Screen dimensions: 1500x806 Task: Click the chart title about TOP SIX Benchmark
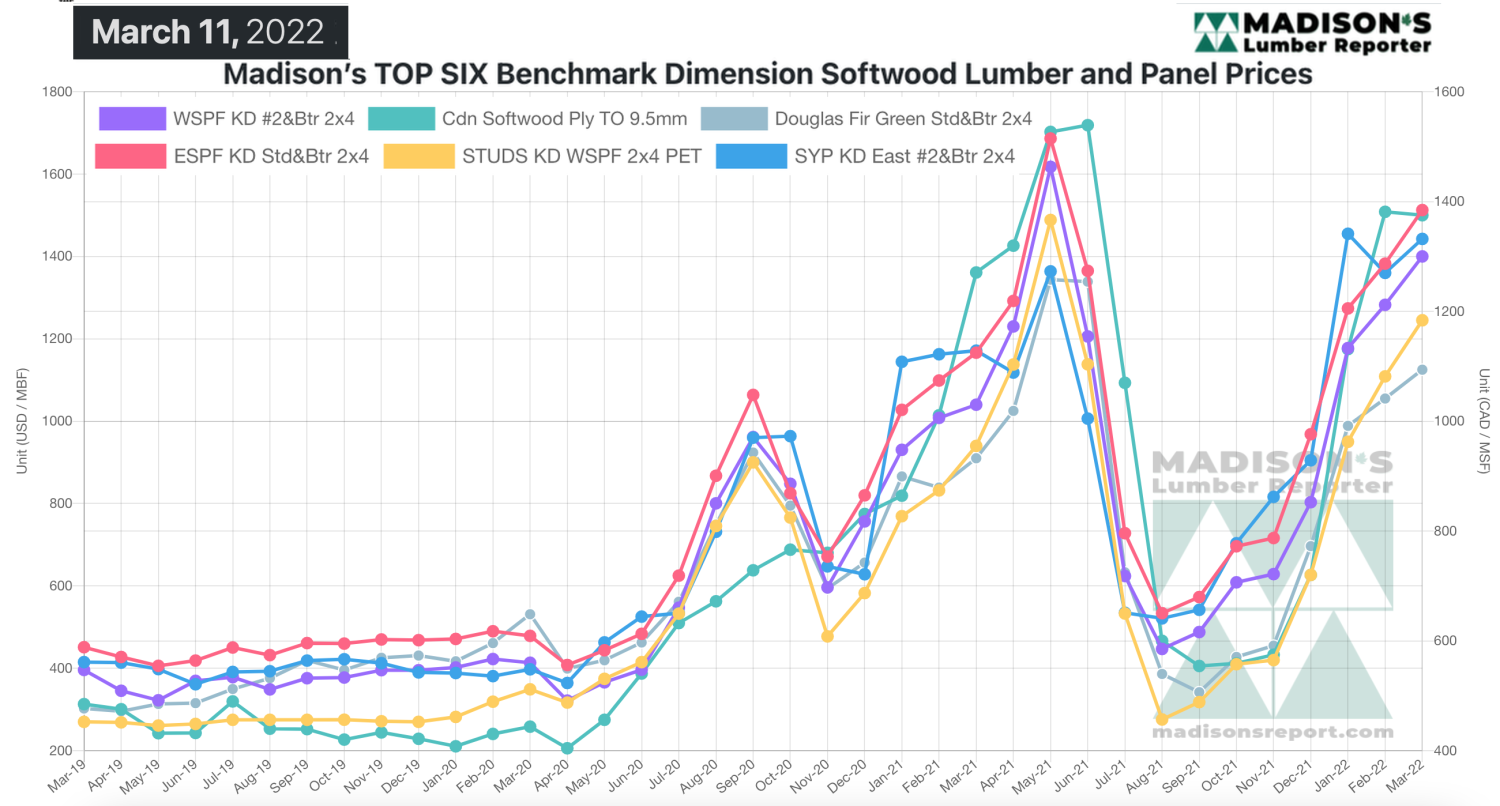tap(767, 73)
